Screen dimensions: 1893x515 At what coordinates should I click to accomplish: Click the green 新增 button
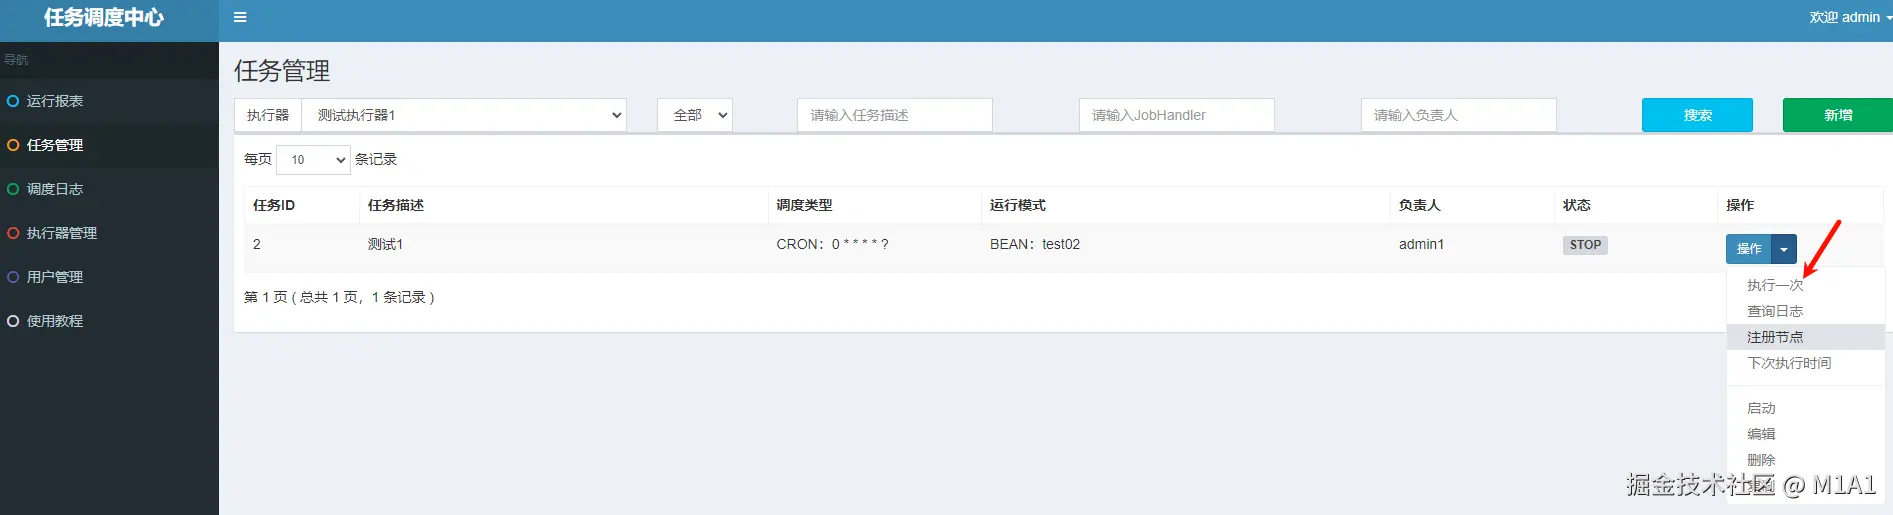(x=1838, y=115)
